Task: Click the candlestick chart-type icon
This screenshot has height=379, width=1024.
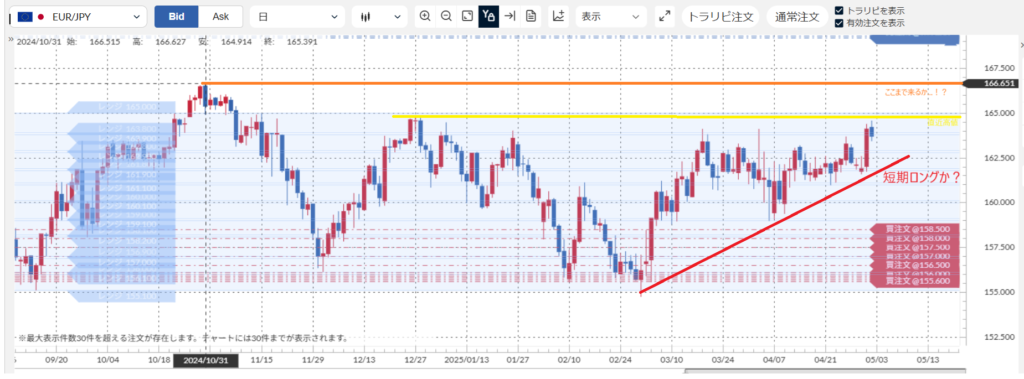Action: point(365,17)
